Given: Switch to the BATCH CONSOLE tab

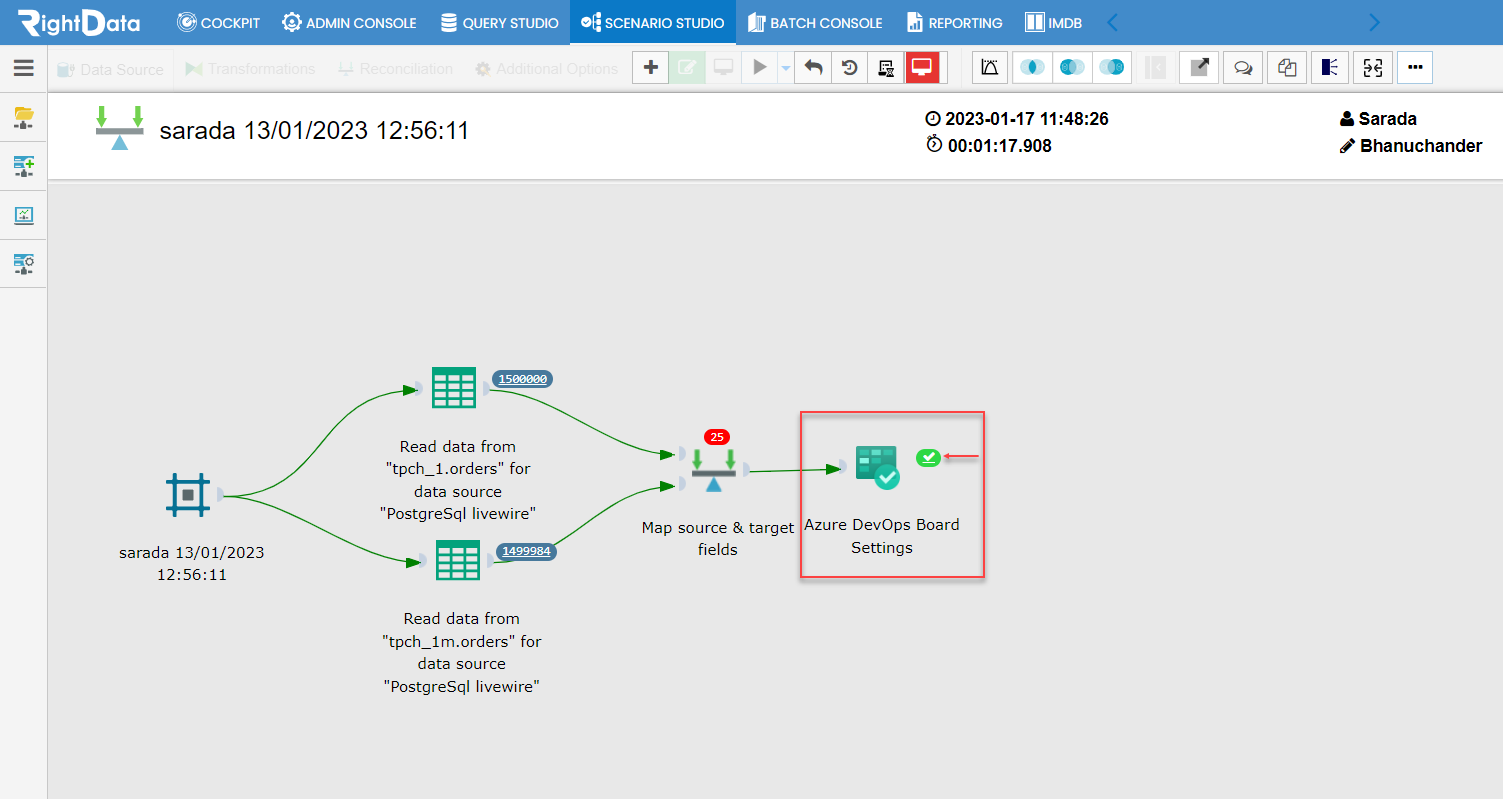Looking at the screenshot, I should (815, 22).
